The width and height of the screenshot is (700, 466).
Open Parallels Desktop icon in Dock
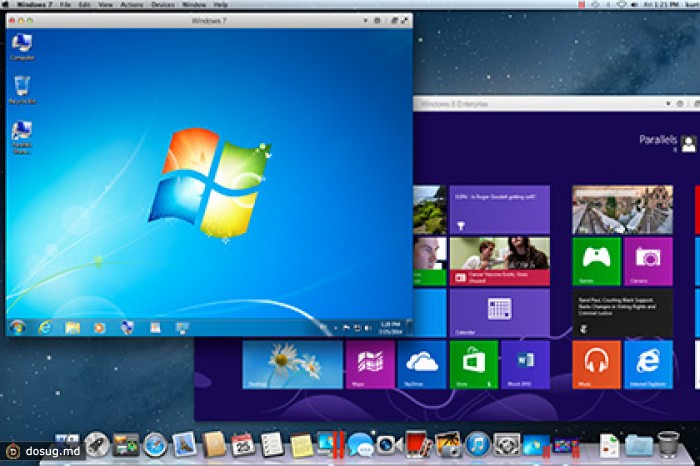click(x=331, y=445)
